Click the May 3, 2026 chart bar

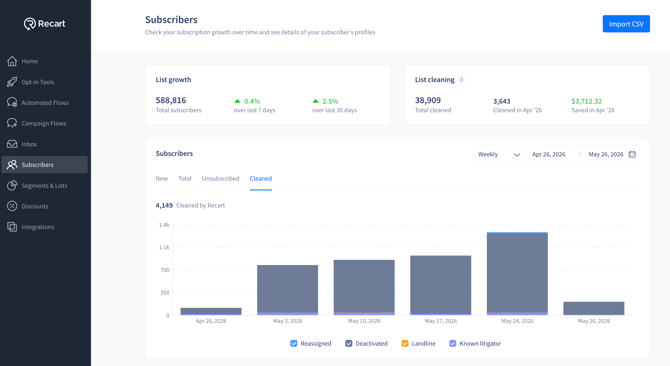point(288,290)
